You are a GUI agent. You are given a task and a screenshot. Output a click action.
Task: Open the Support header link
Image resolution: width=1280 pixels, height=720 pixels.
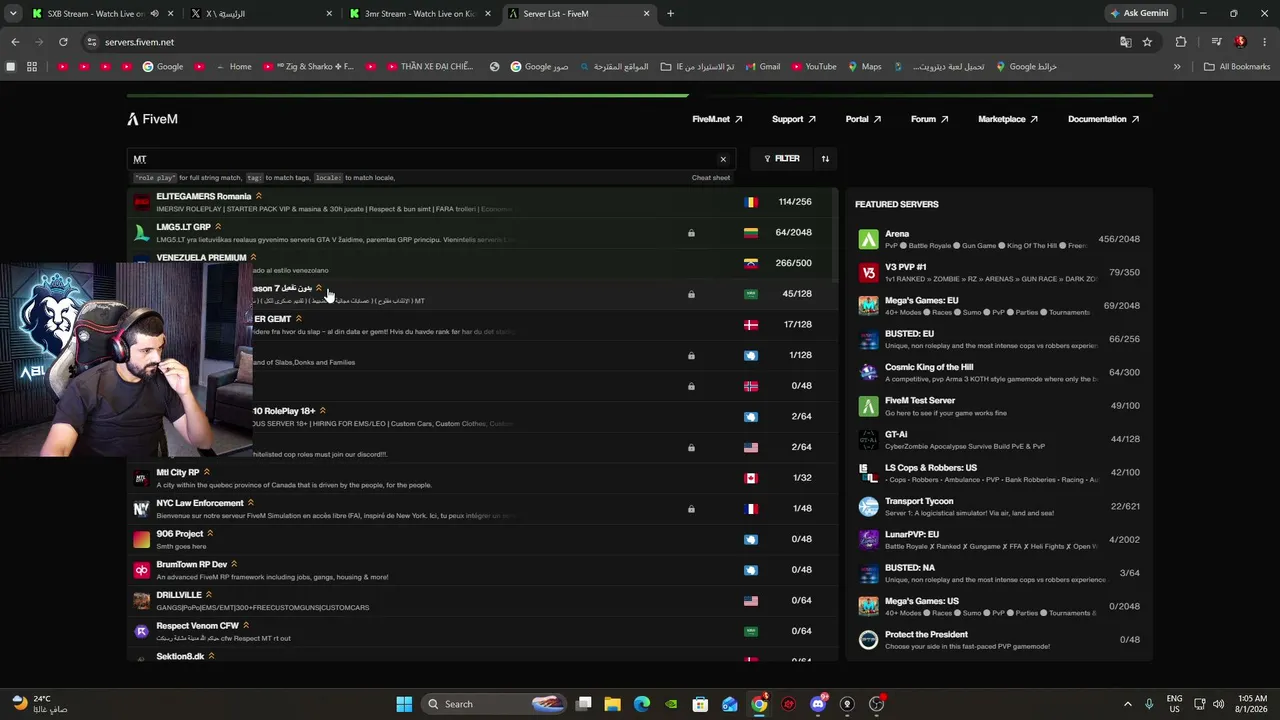click(794, 119)
